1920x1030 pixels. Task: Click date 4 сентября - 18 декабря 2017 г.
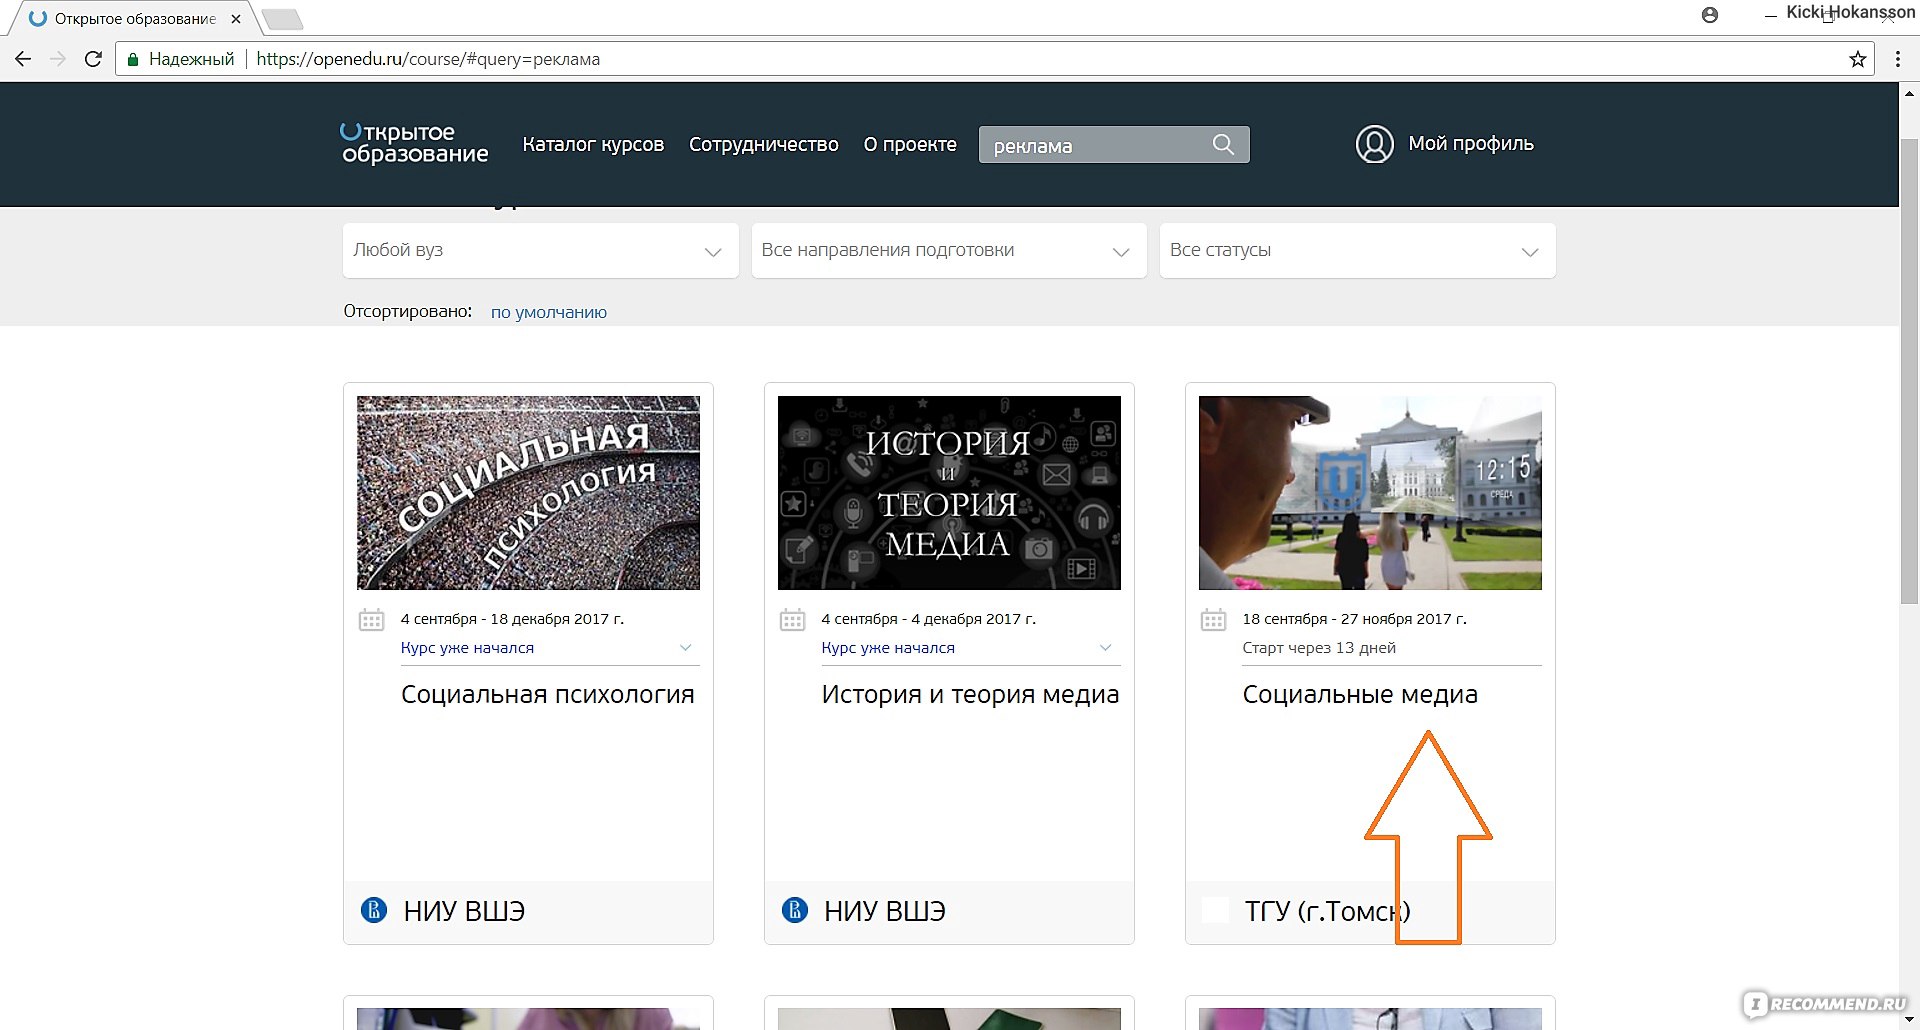pyautogui.click(x=512, y=619)
